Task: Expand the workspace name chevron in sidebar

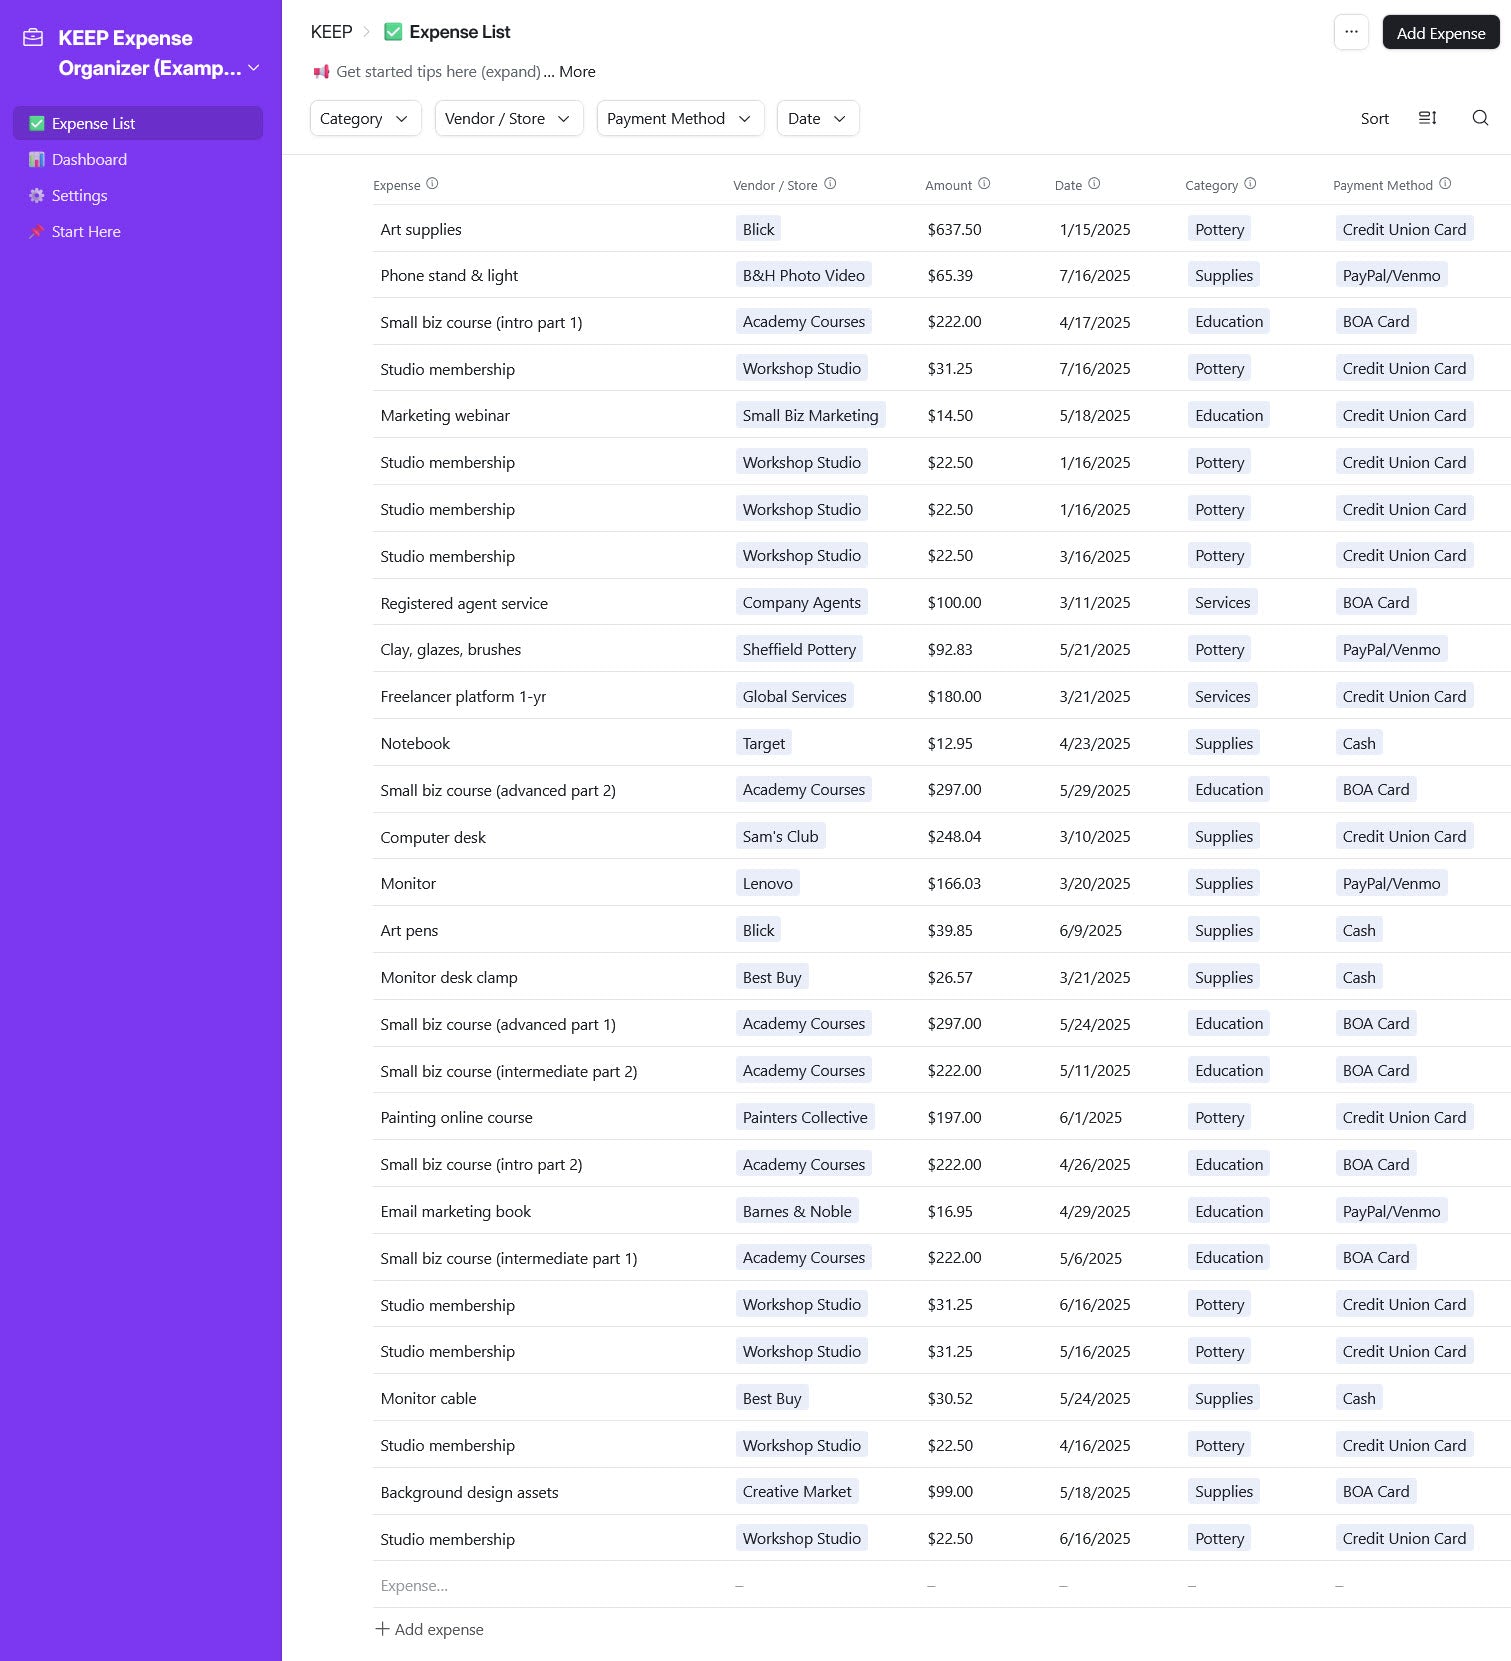Action: 254,68
